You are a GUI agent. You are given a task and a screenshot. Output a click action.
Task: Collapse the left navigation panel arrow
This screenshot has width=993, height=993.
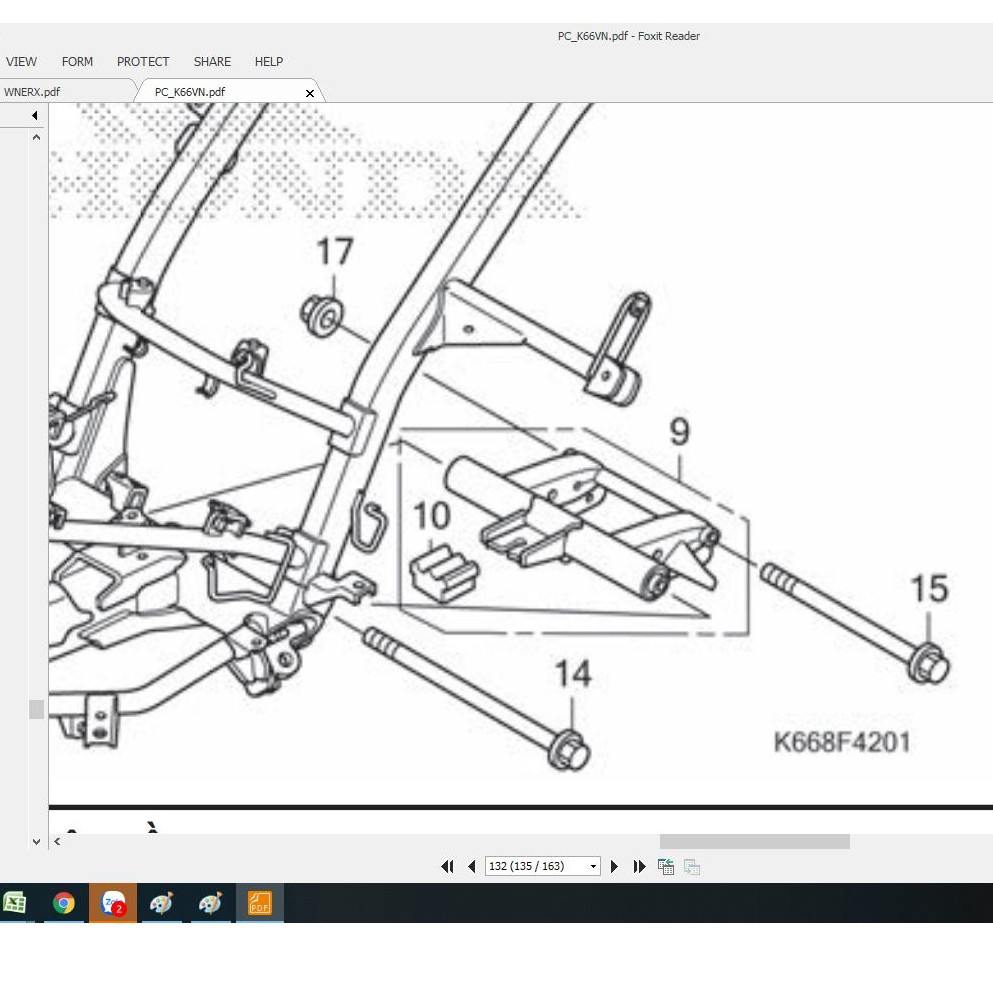click(x=34, y=116)
